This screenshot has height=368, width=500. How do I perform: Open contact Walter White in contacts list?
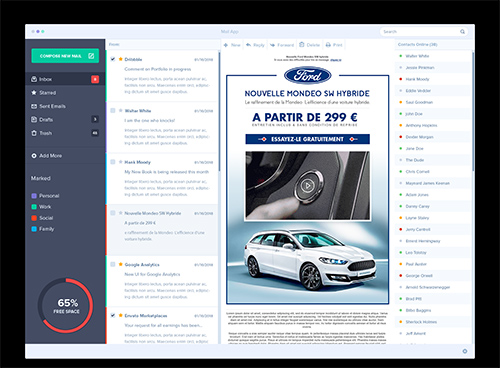[433, 56]
